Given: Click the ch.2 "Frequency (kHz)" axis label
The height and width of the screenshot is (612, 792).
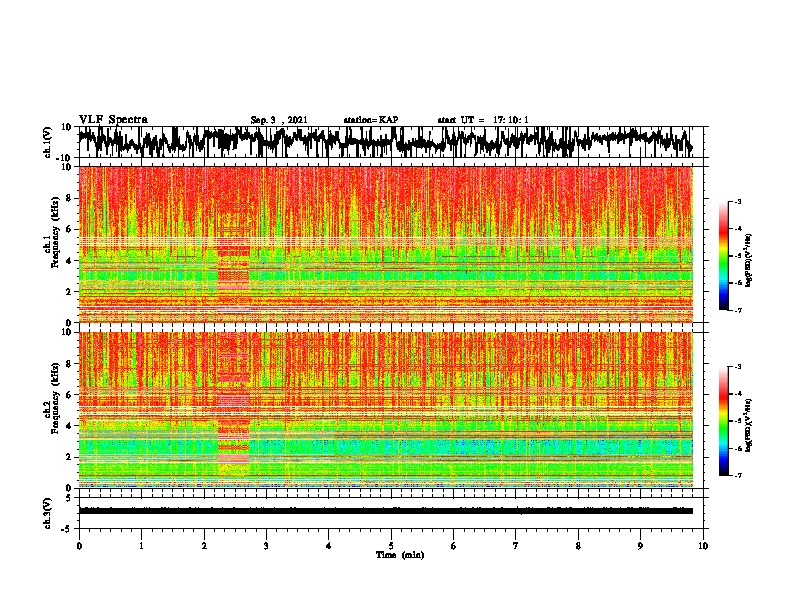Looking at the screenshot, I should click(x=55, y=398).
